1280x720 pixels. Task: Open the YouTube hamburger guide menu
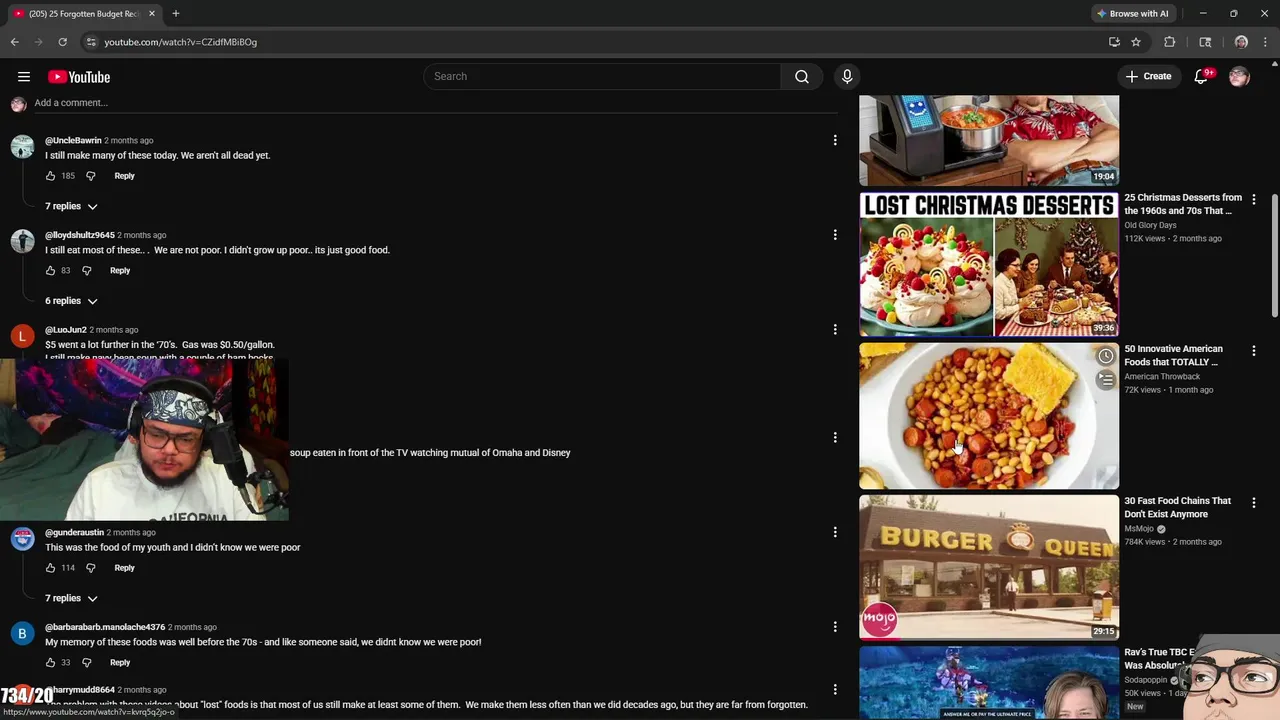point(24,77)
